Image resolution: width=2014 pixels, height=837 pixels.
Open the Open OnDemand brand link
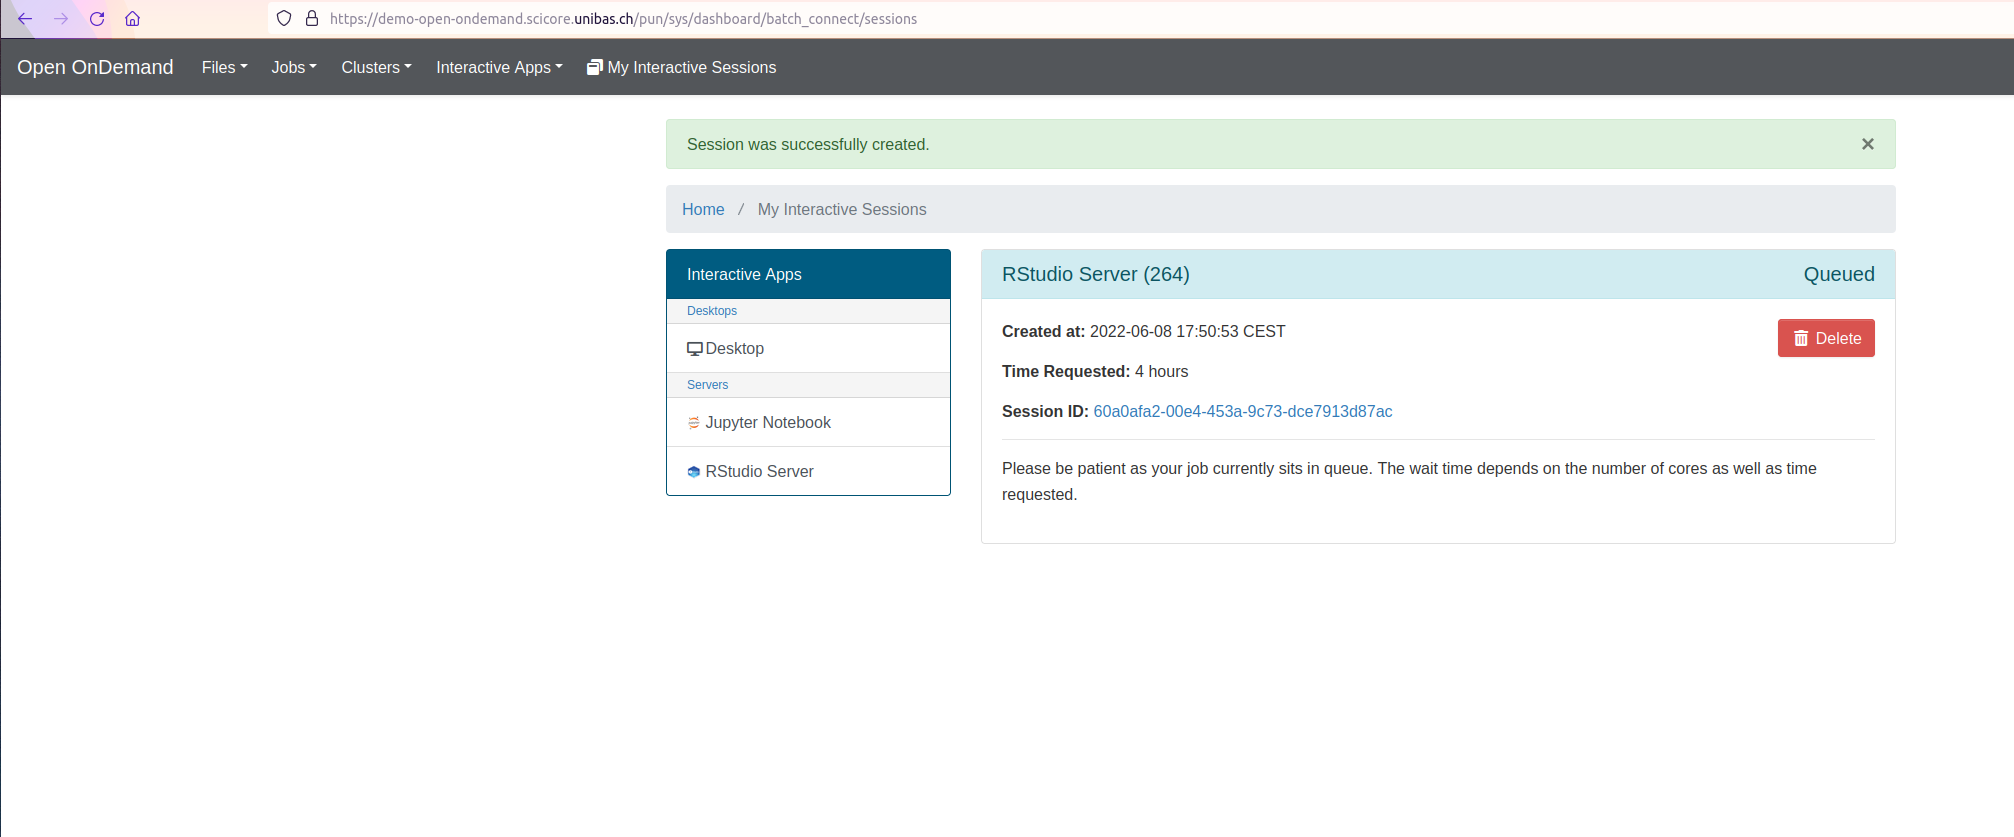pyautogui.click(x=95, y=67)
